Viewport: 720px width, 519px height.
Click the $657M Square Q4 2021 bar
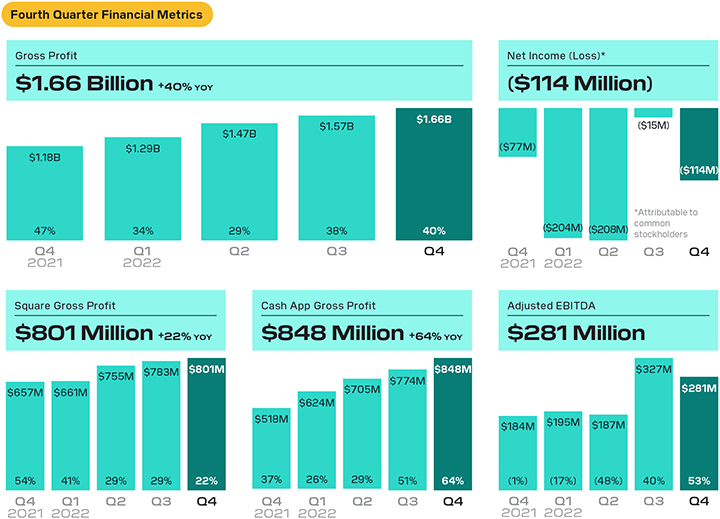click(x=25, y=436)
